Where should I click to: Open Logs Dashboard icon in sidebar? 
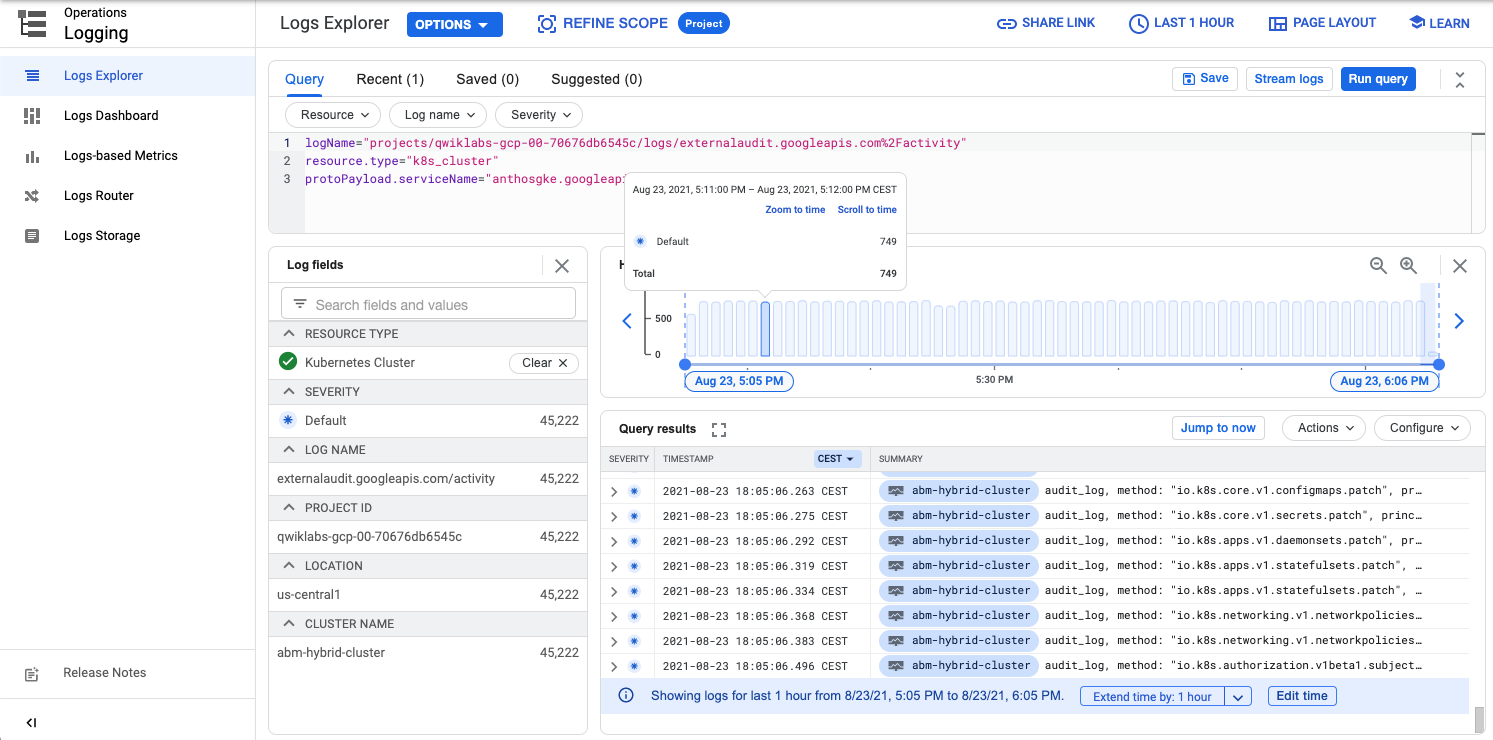[x=32, y=116]
